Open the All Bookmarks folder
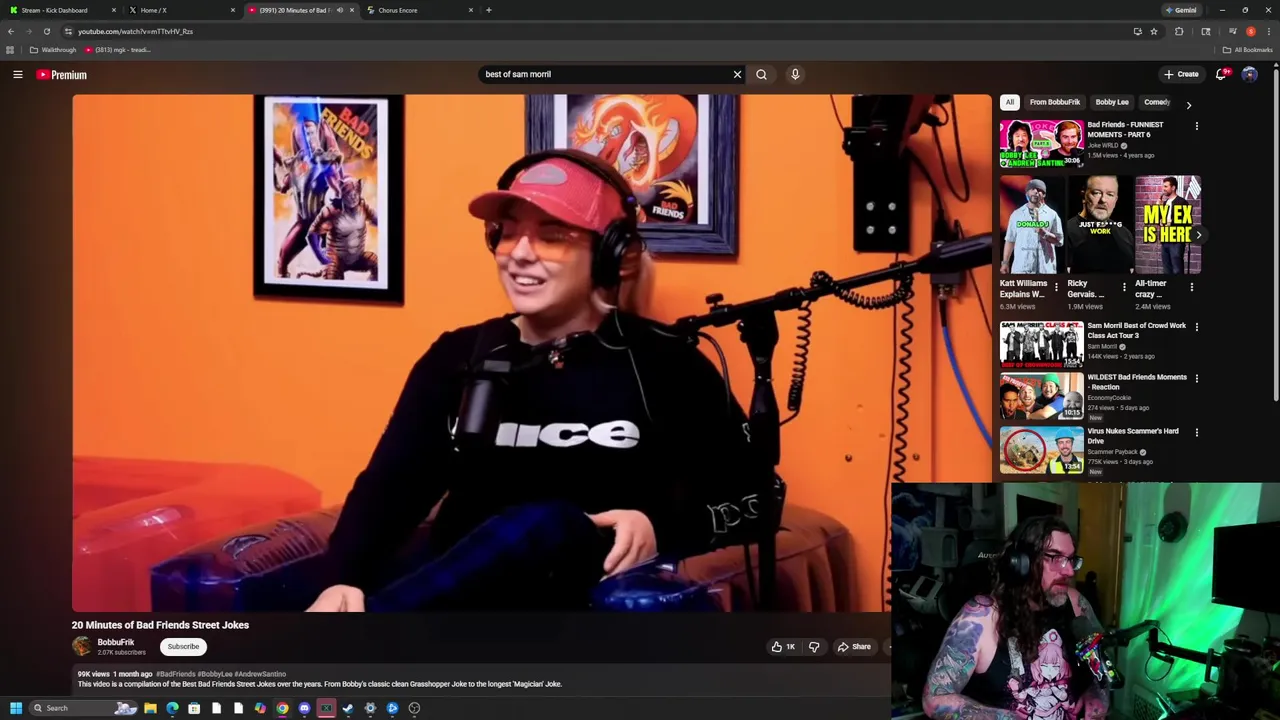 tap(1247, 50)
